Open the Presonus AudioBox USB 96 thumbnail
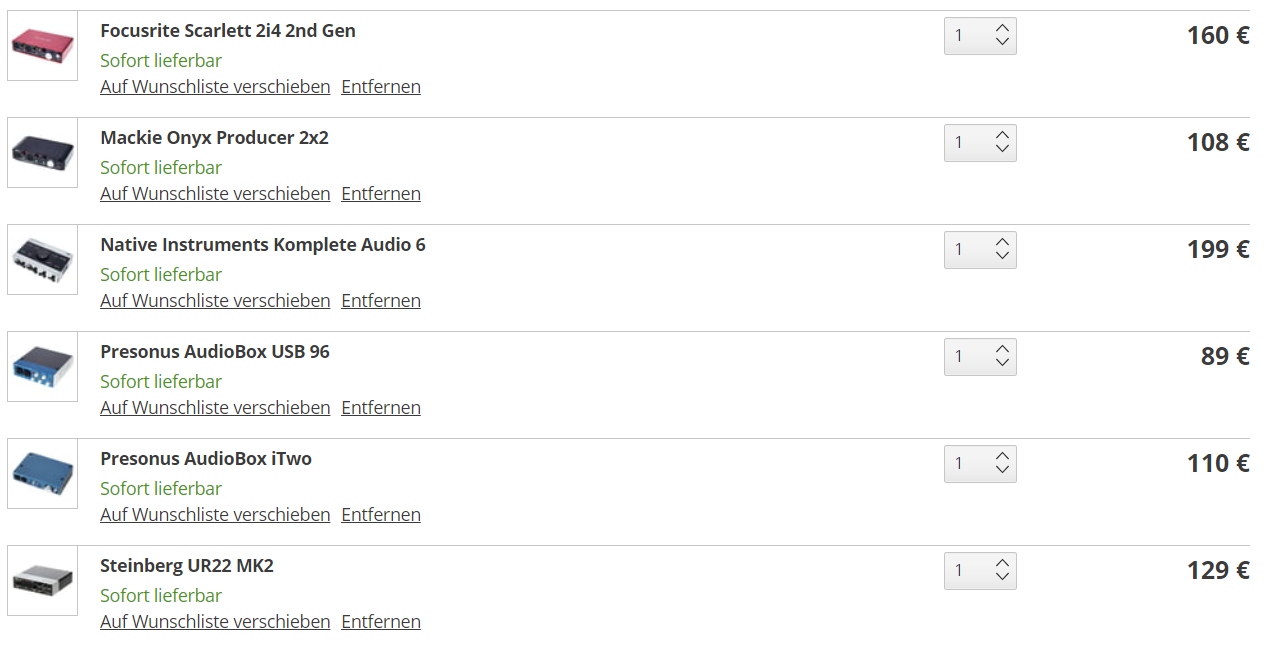This screenshot has width=1274, height=647. [42, 366]
